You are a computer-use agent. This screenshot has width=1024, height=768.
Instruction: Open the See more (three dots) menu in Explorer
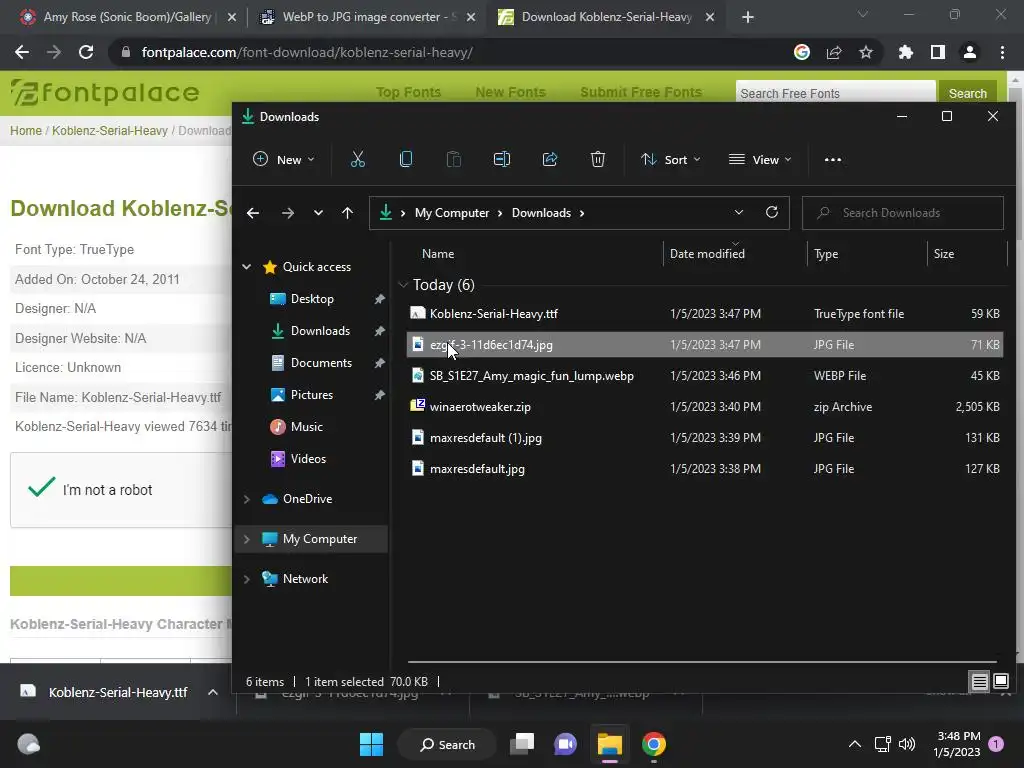833,159
